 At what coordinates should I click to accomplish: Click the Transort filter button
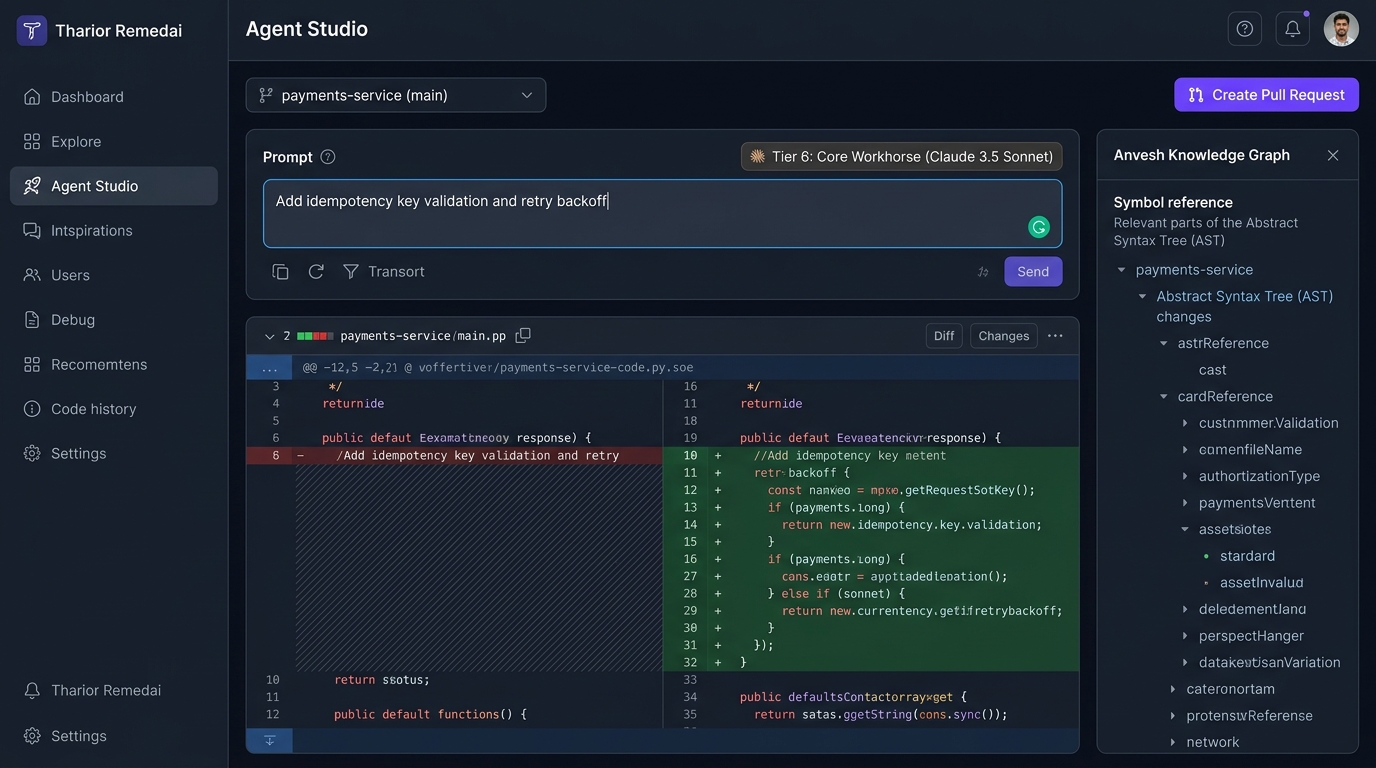(384, 272)
